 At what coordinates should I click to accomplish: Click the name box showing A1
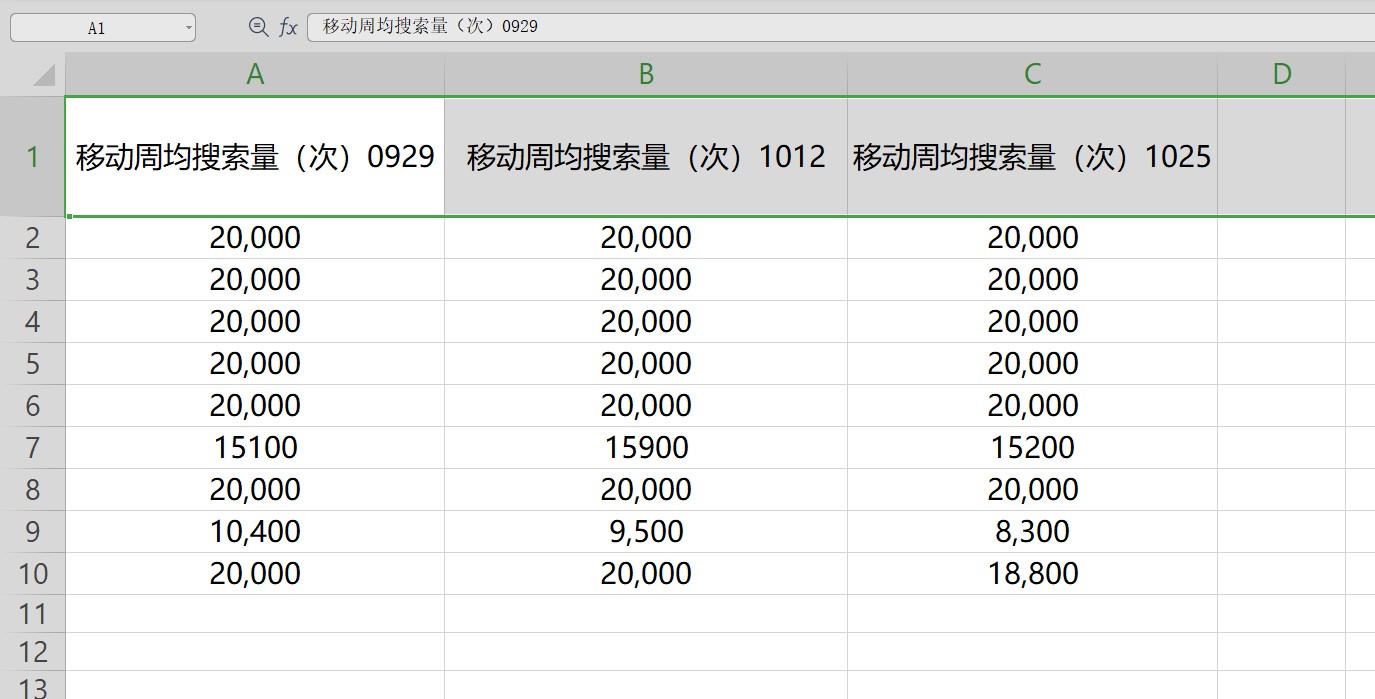96,28
